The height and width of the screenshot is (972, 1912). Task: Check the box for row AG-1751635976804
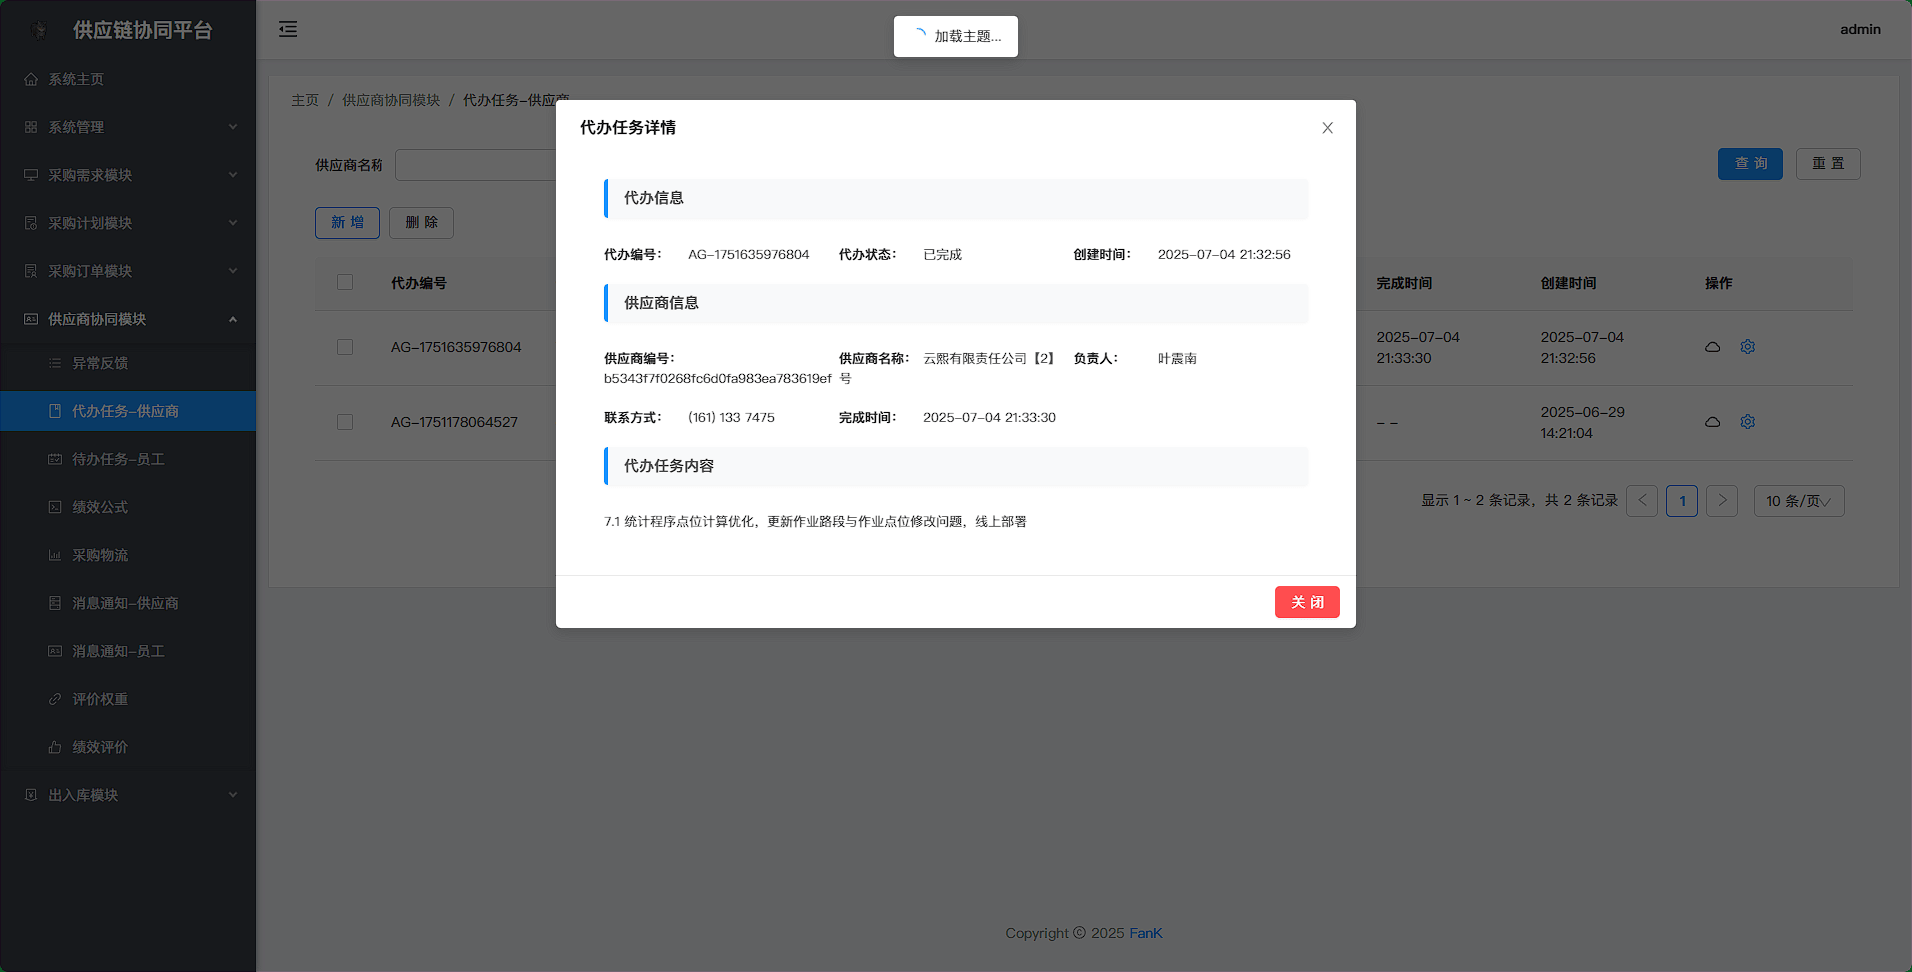click(x=345, y=347)
